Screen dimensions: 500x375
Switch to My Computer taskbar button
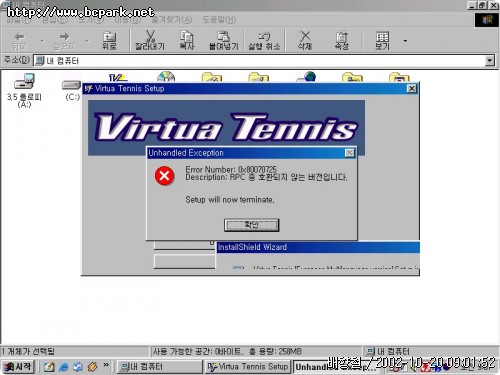pos(159,367)
